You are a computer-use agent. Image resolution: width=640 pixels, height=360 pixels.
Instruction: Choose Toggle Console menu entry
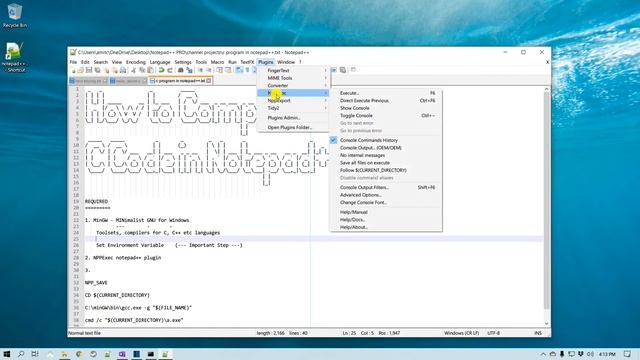(386, 116)
